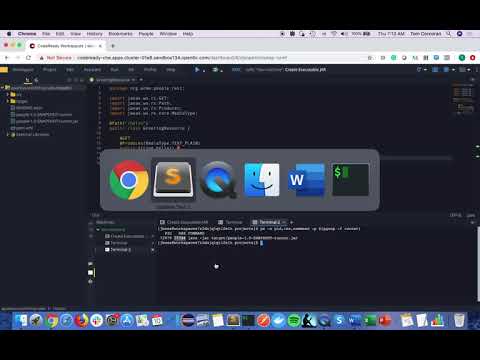
Task: Open Firefox from the Dock
Action: click(82, 320)
